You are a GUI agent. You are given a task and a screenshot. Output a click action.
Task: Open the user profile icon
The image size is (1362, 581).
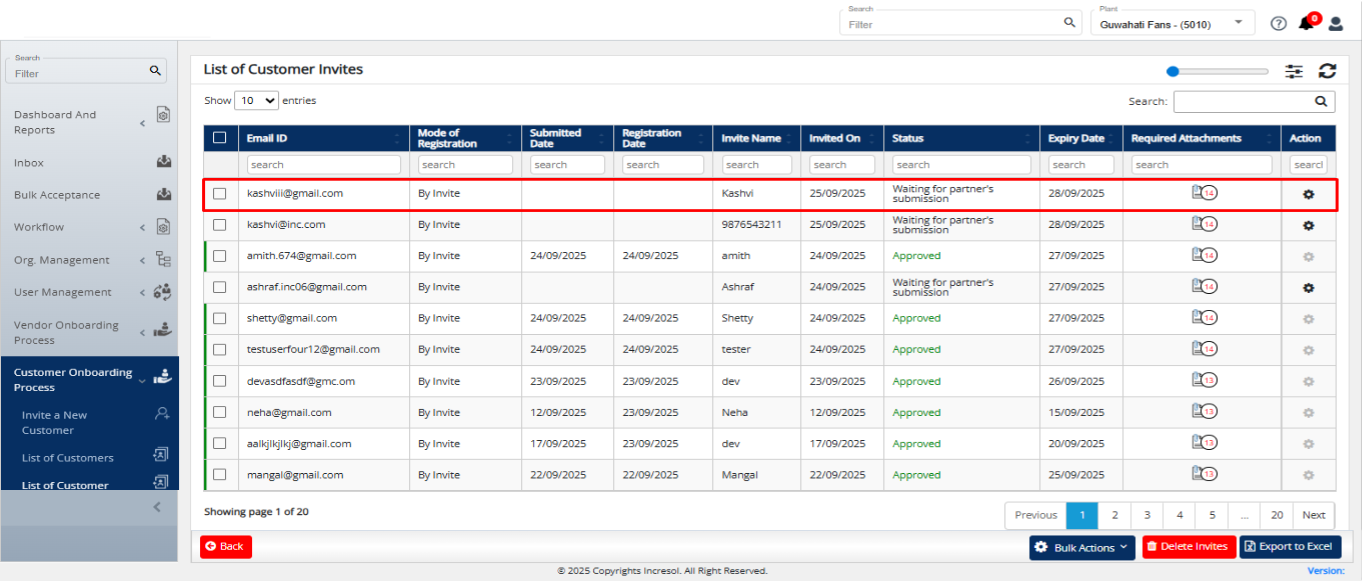1335,23
